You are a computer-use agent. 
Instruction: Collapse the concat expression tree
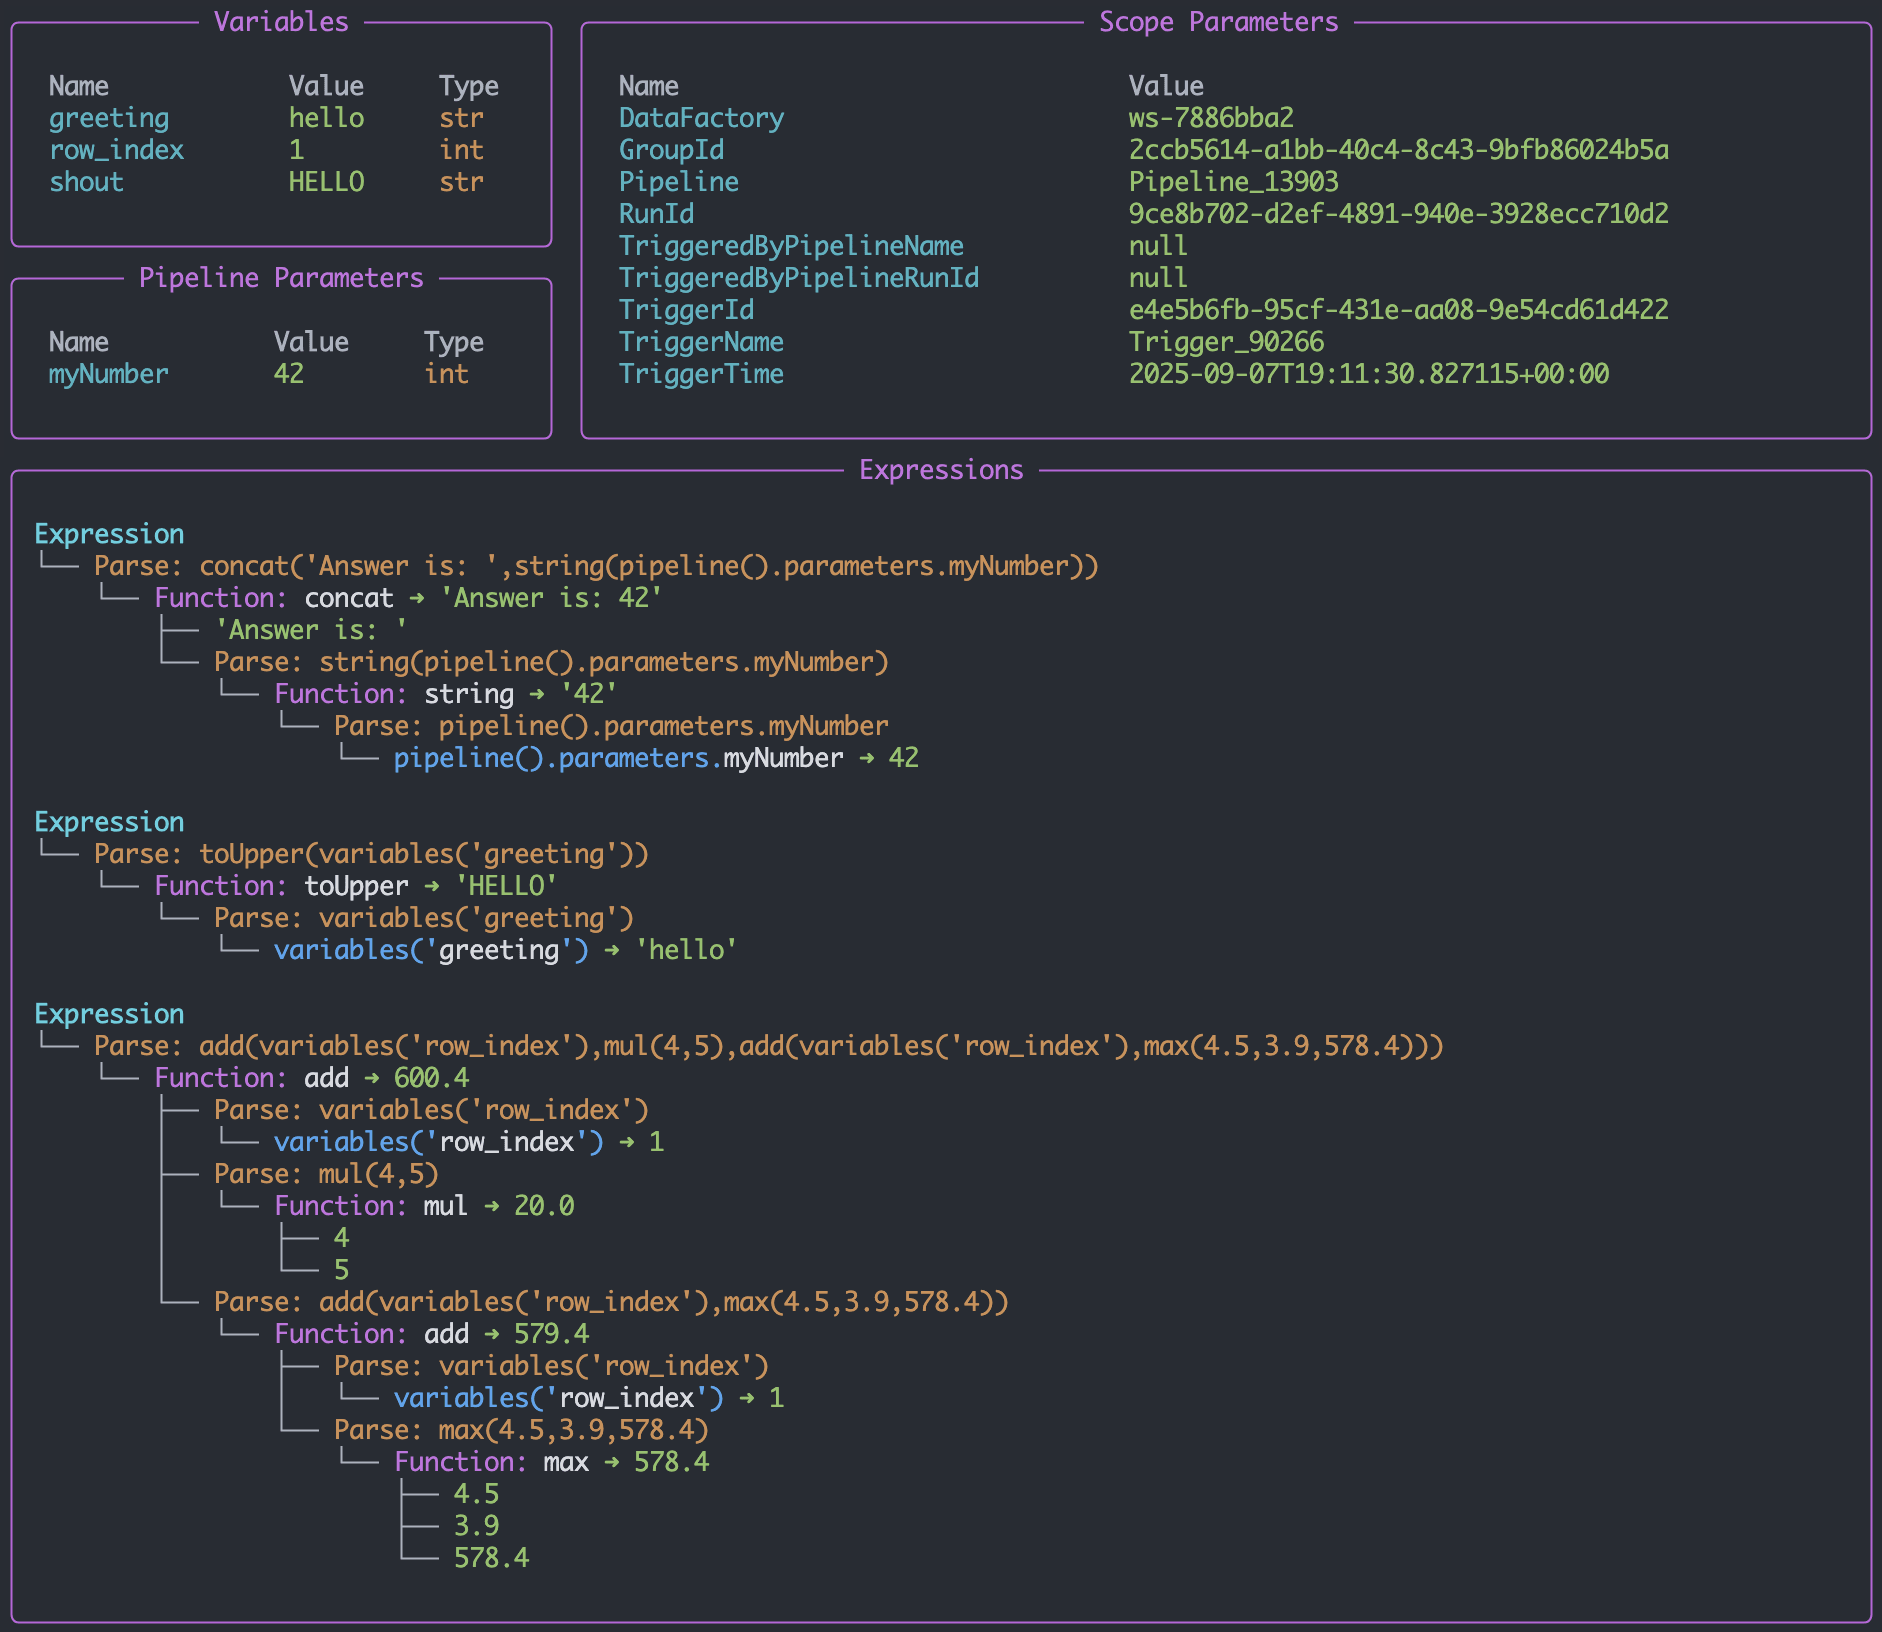(110, 533)
